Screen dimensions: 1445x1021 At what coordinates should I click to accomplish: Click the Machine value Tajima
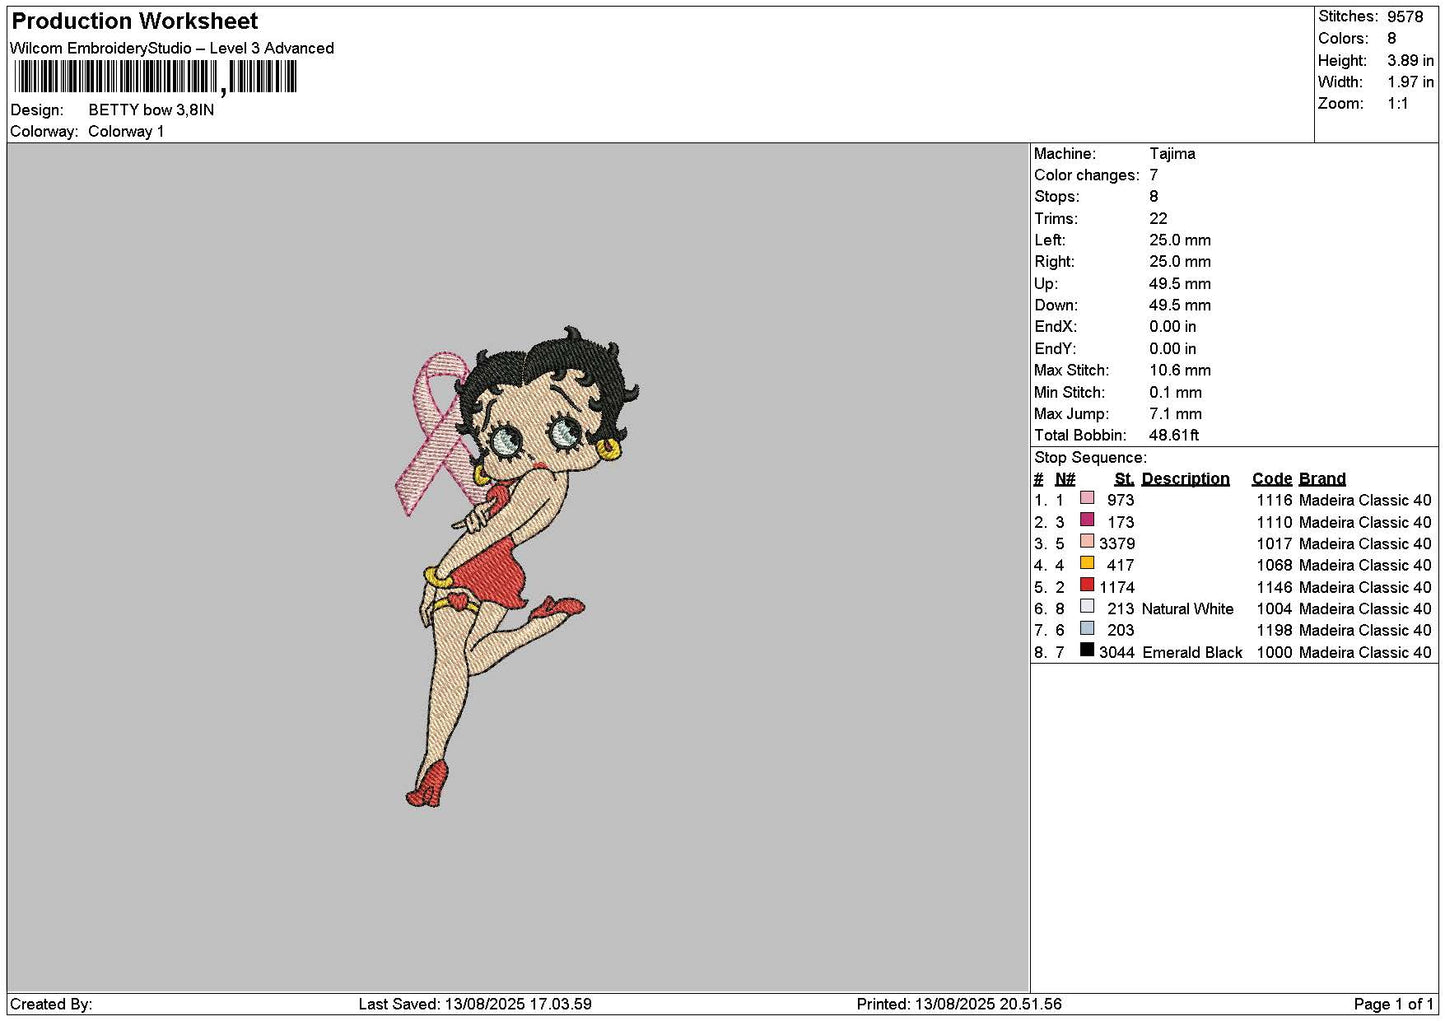pyautogui.click(x=1172, y=154)
